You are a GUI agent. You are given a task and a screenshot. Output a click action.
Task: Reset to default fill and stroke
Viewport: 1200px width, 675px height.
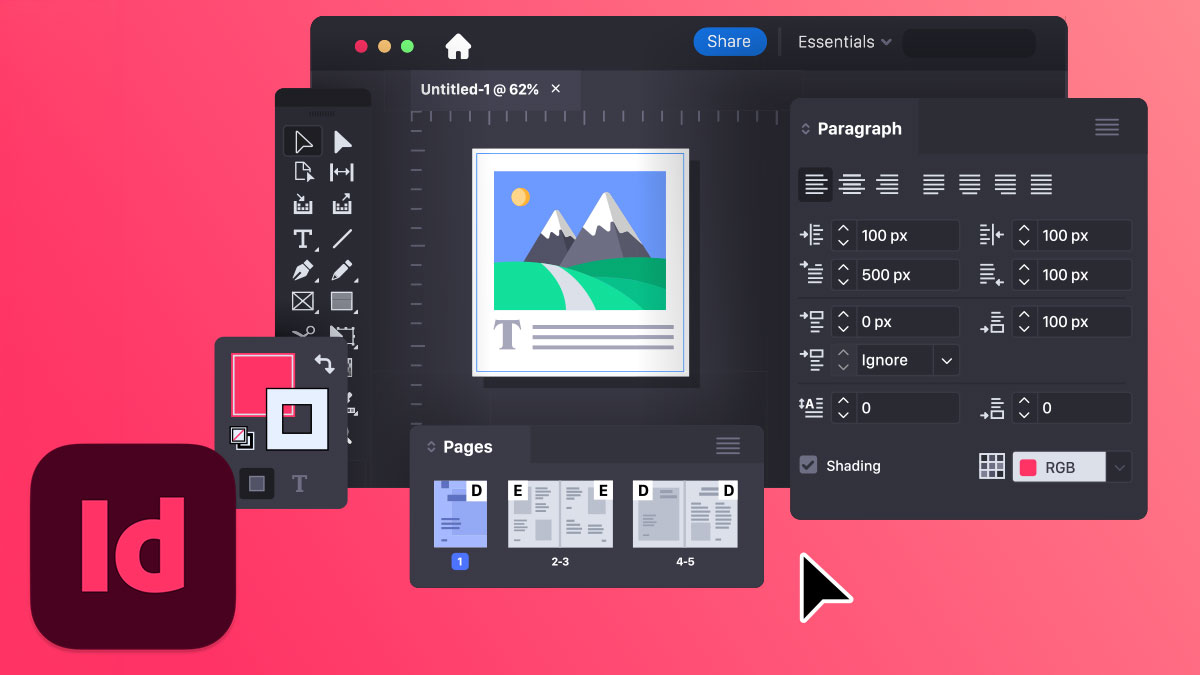point(243,438)
